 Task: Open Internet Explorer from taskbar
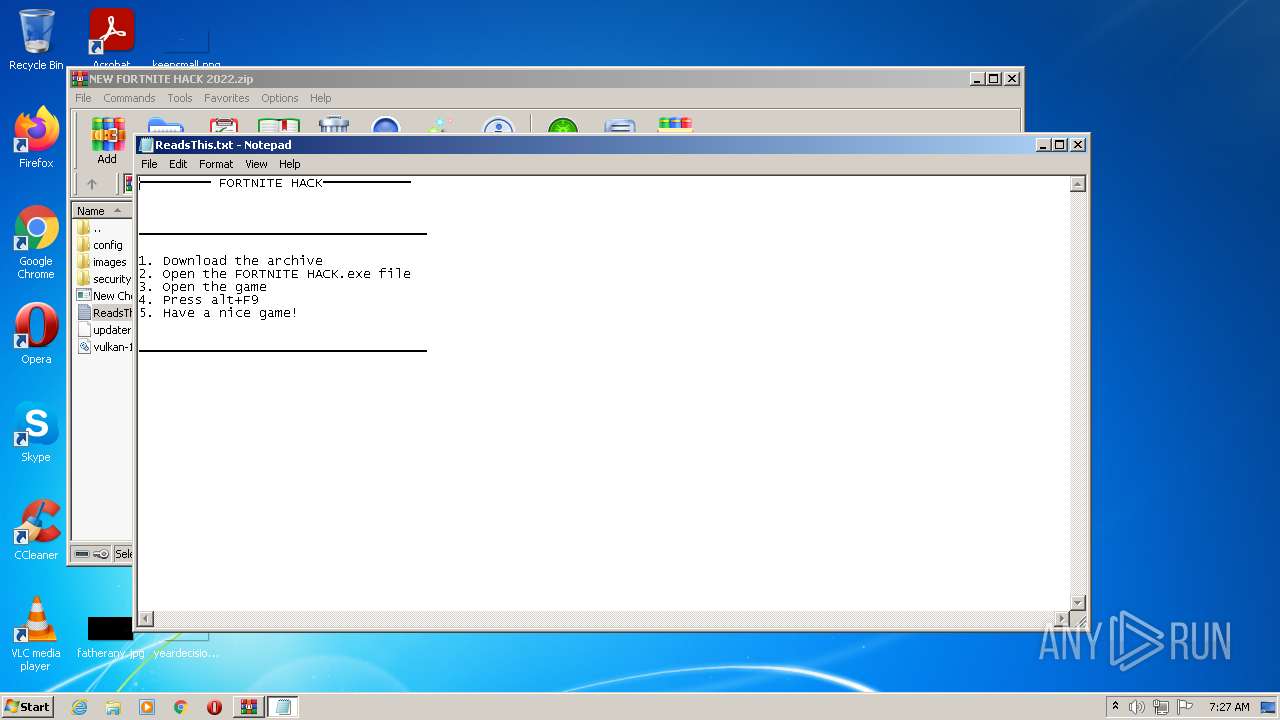pos(79,707)
